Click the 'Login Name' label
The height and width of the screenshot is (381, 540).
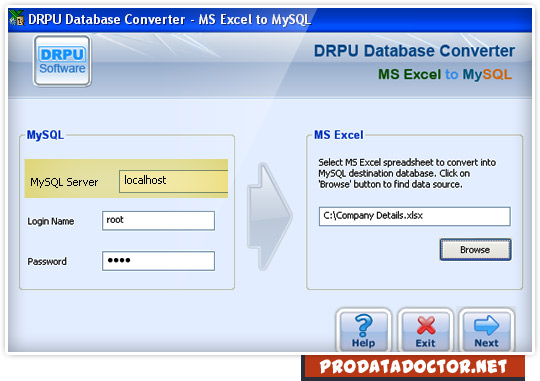(x=51, y=221)
